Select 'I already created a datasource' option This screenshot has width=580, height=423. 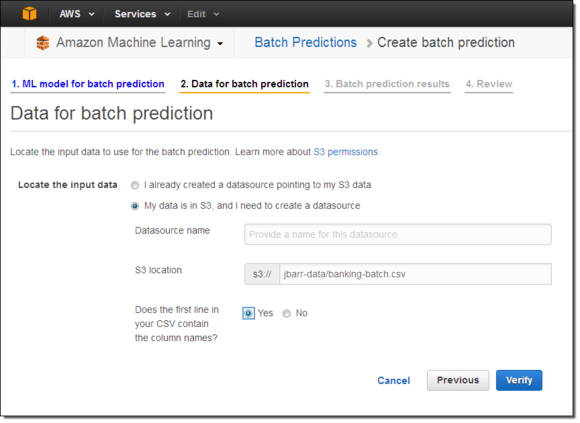click(135, 185)
